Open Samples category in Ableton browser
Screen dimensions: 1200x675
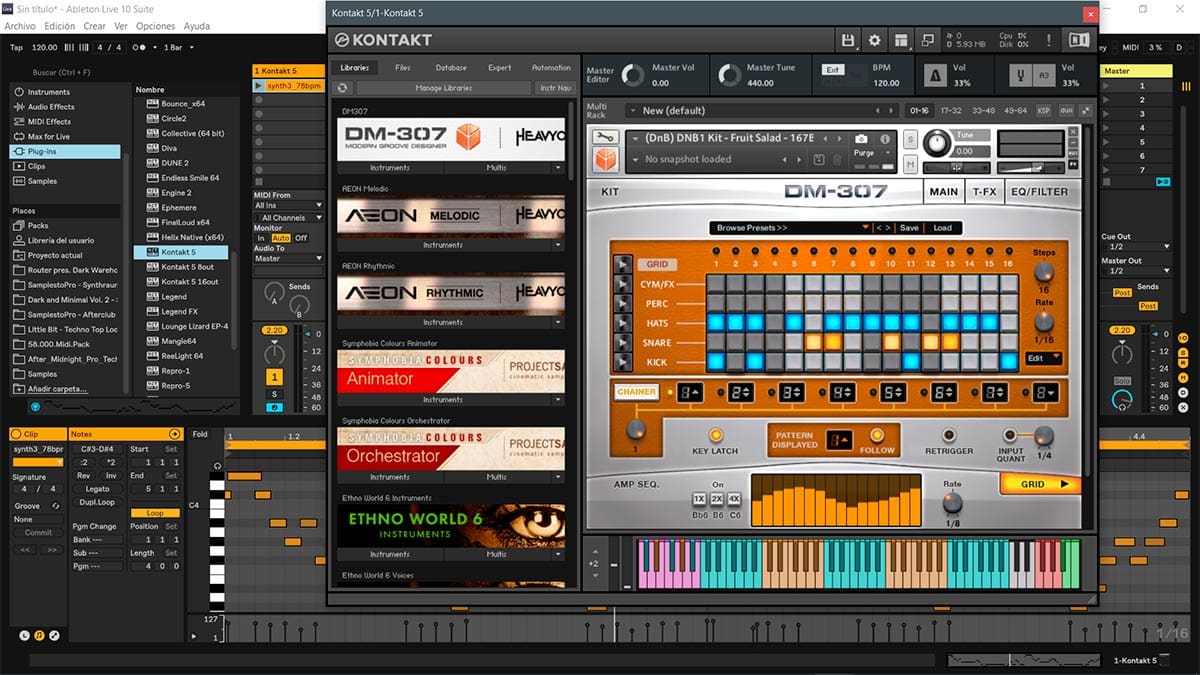coord(42,181)
